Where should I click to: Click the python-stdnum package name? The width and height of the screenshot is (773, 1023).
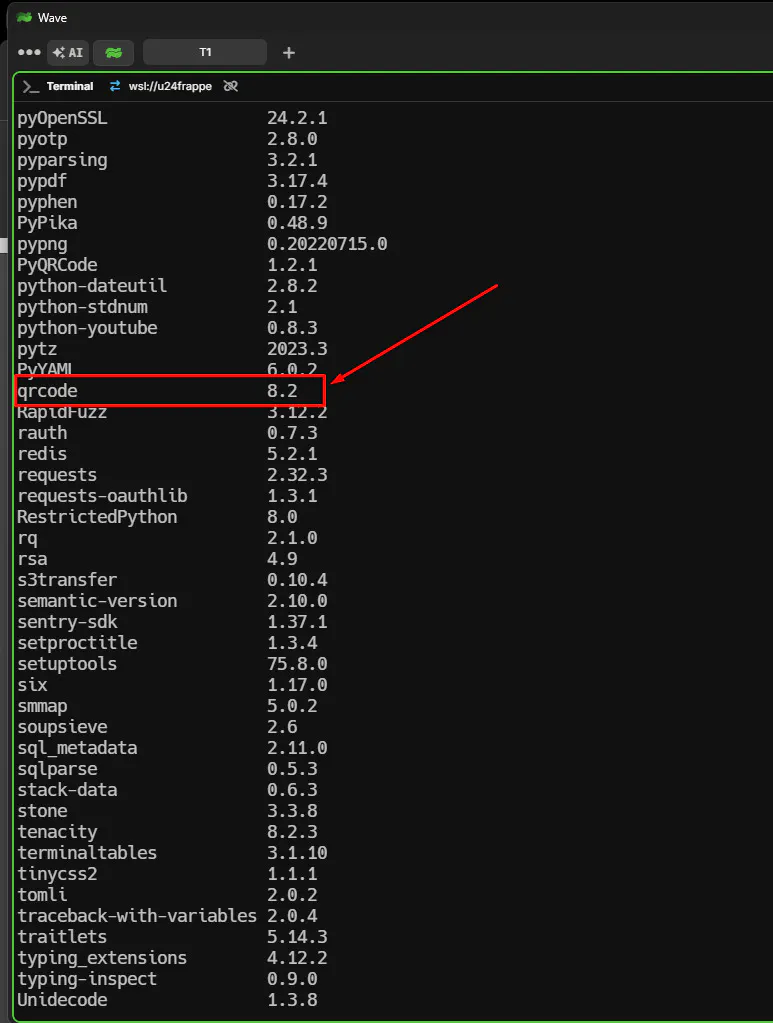(x=83, y=307)
